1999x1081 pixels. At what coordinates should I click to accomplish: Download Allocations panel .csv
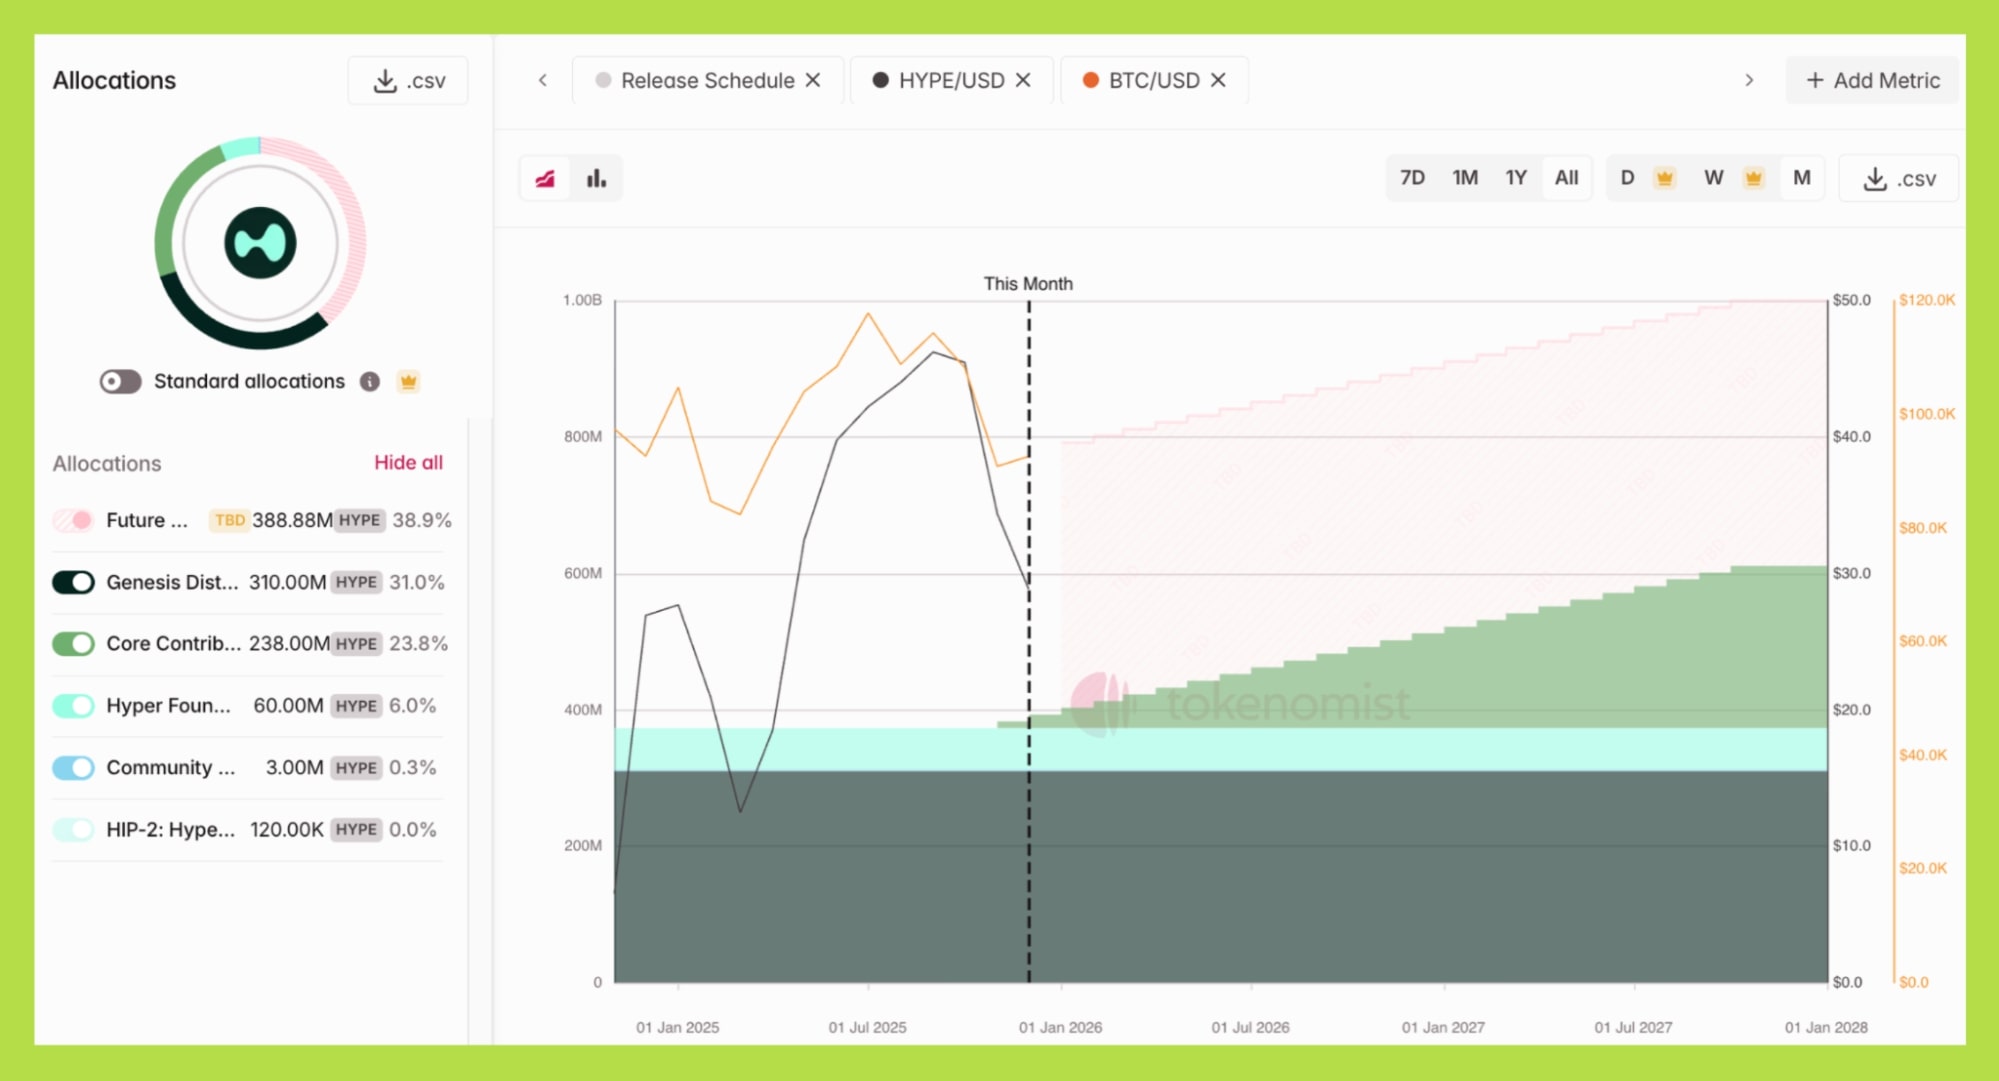point(408,81)
